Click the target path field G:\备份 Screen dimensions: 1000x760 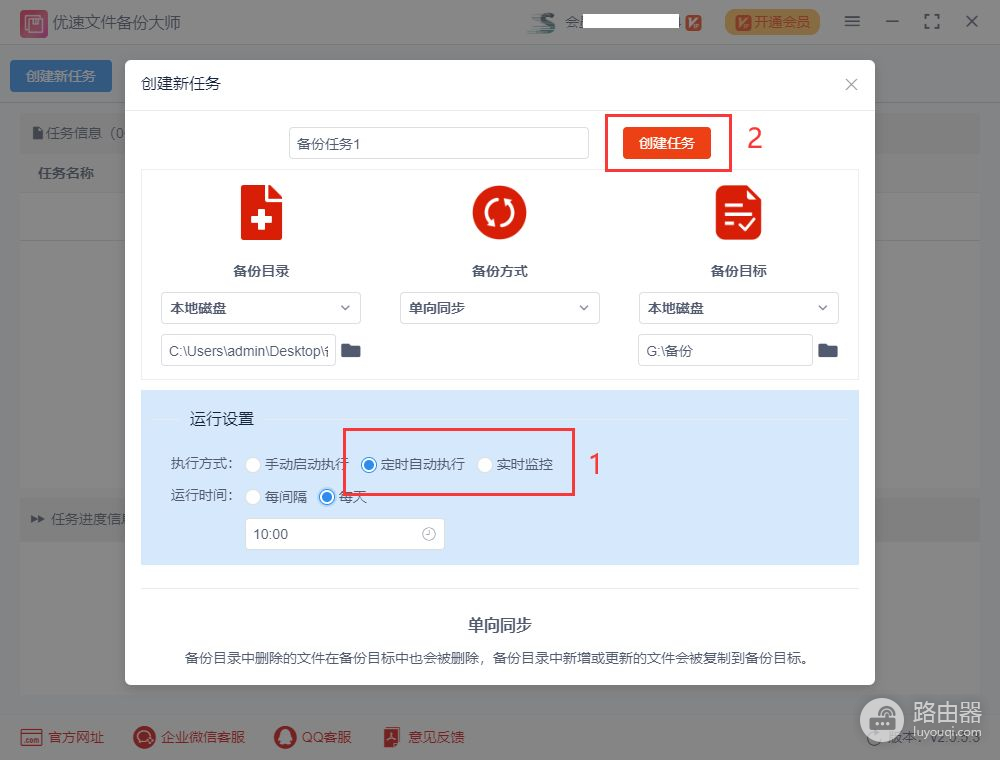tap(725, 351)
